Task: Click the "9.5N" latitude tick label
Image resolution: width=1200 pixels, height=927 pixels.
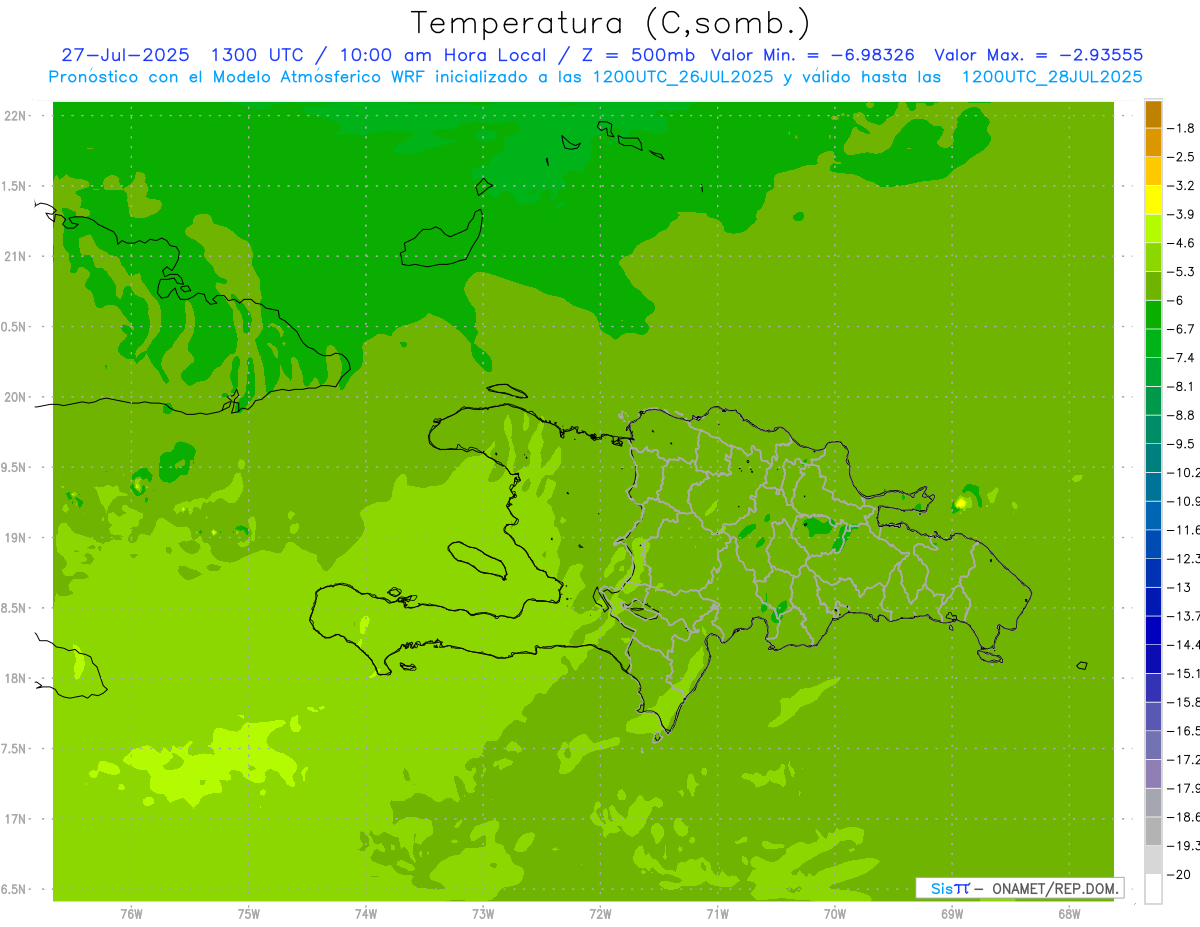Action: pyautogui.click(x=14, y=467)
